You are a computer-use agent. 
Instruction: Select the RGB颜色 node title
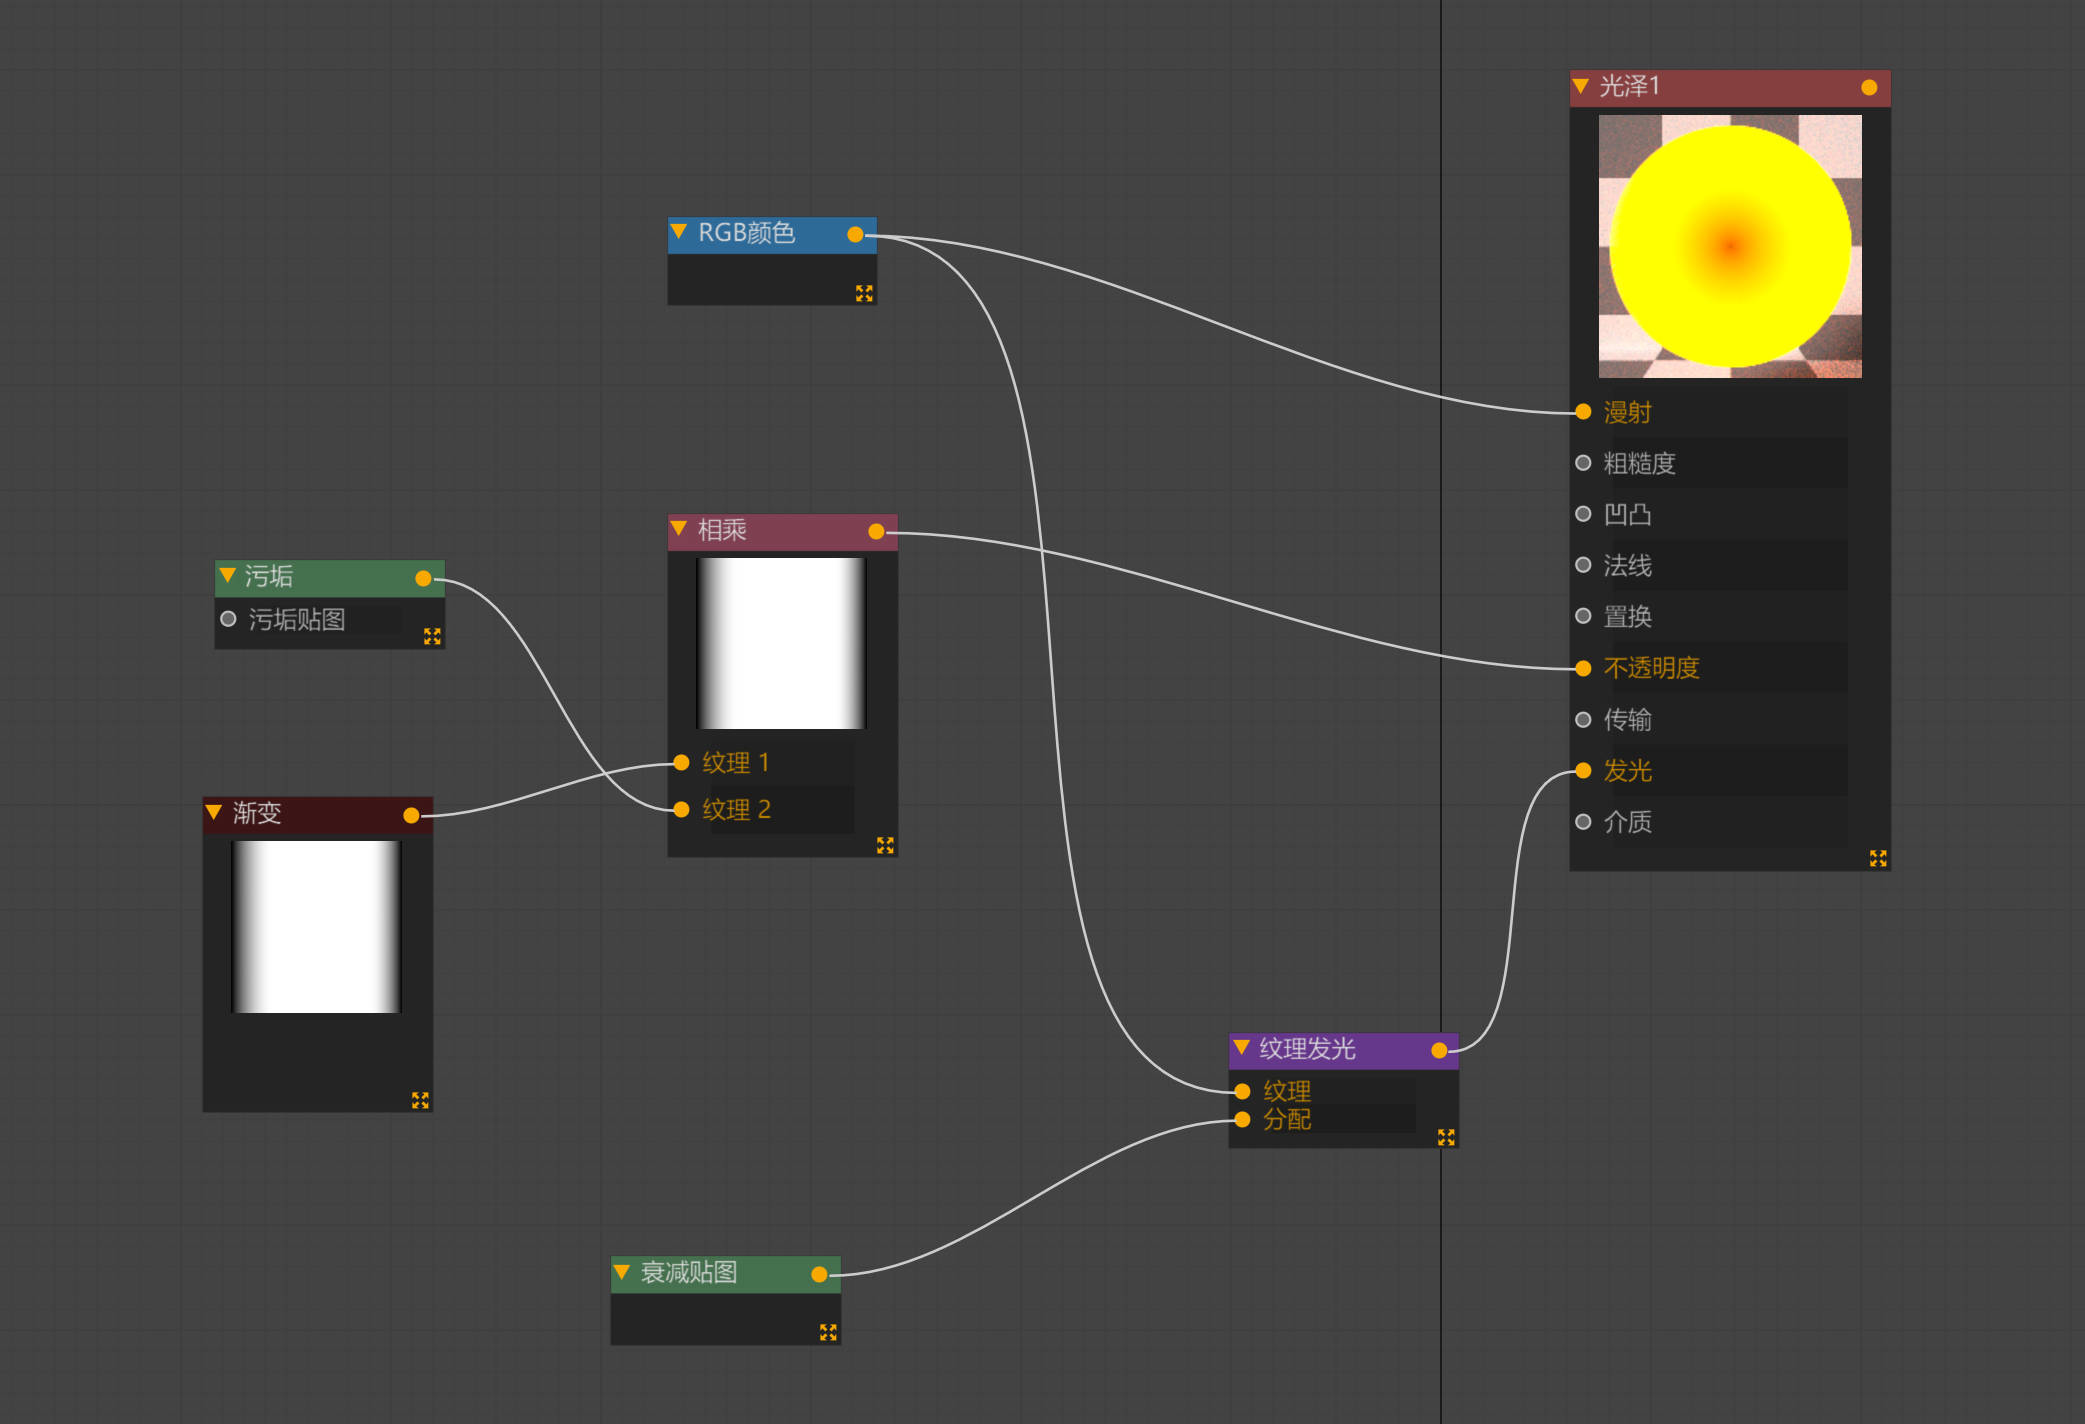(x=746, y=233)
